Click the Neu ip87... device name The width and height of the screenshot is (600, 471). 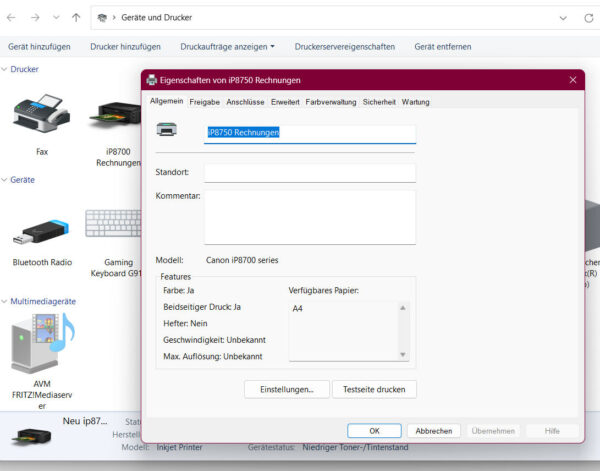[x=85, y=421]
